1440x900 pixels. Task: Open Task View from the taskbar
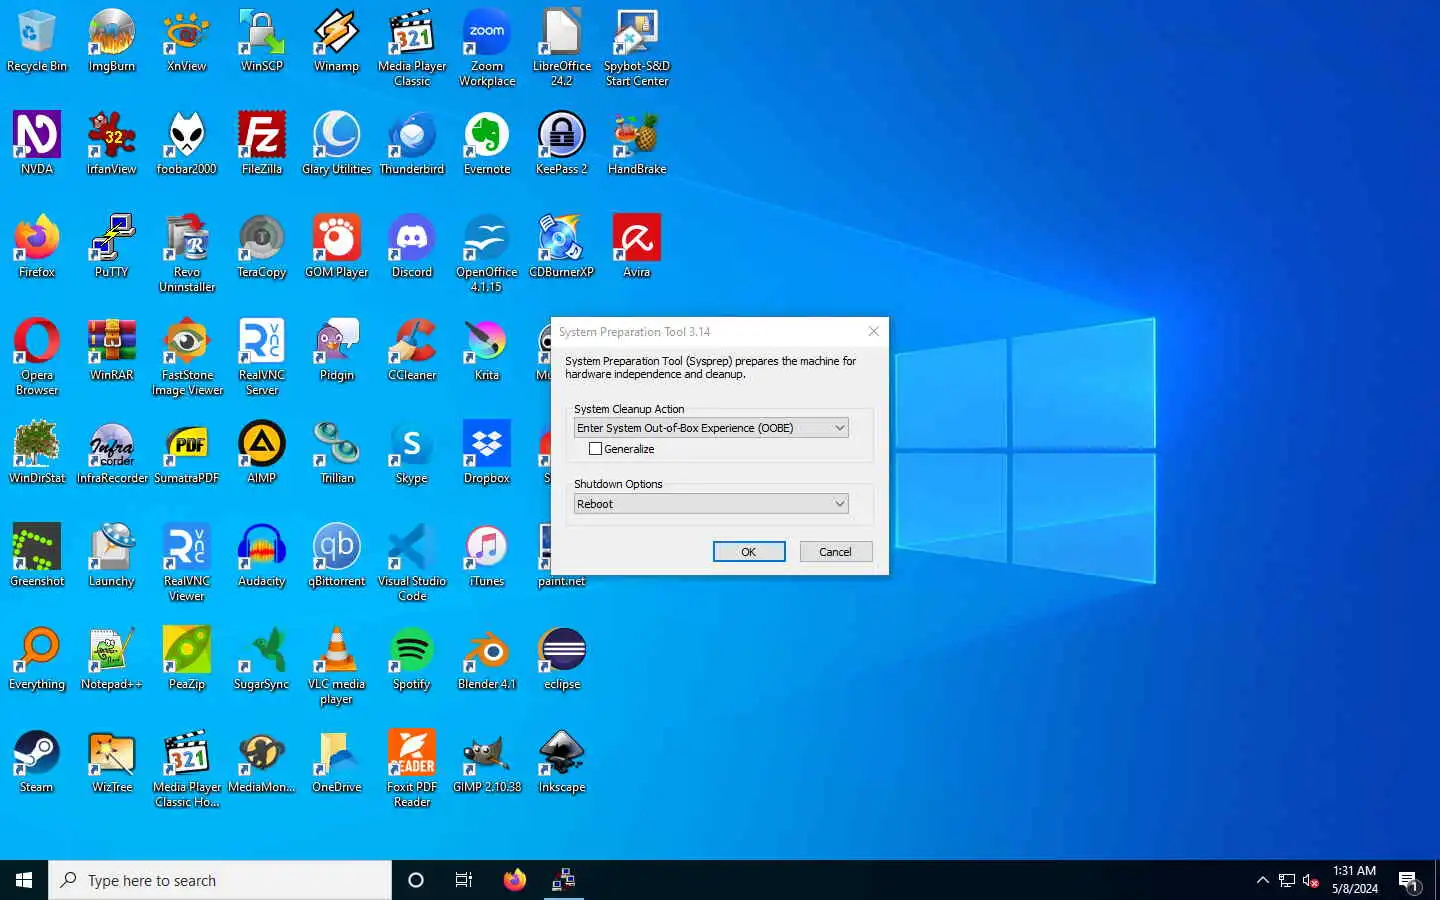coord(464,880)
